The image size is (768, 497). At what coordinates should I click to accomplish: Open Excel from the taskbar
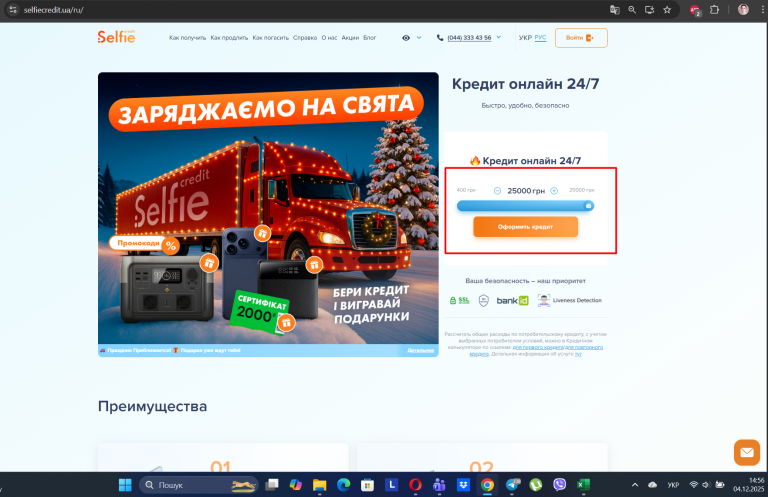point(583,485)
